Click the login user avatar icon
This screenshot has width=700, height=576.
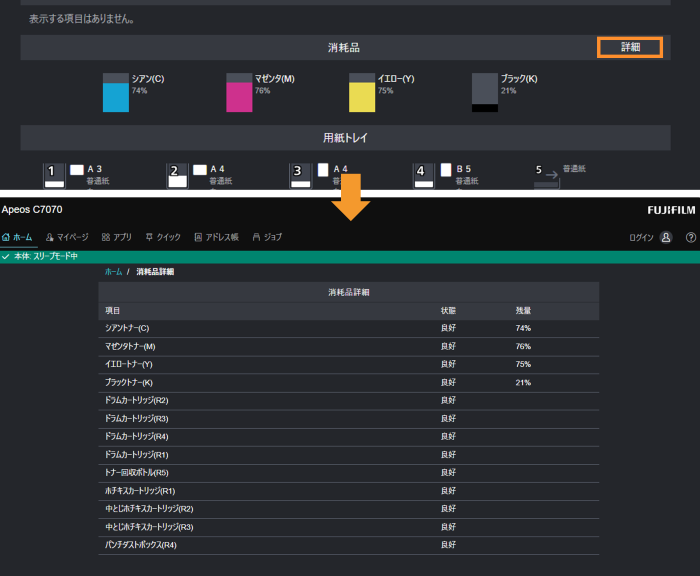click(x=666, y=238)
